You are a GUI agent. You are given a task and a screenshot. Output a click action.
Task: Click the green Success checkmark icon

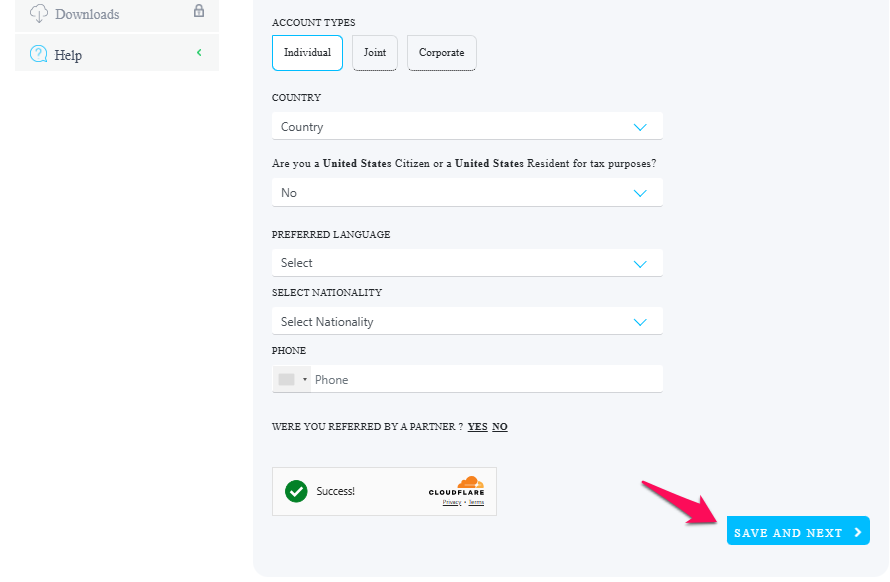296,491
